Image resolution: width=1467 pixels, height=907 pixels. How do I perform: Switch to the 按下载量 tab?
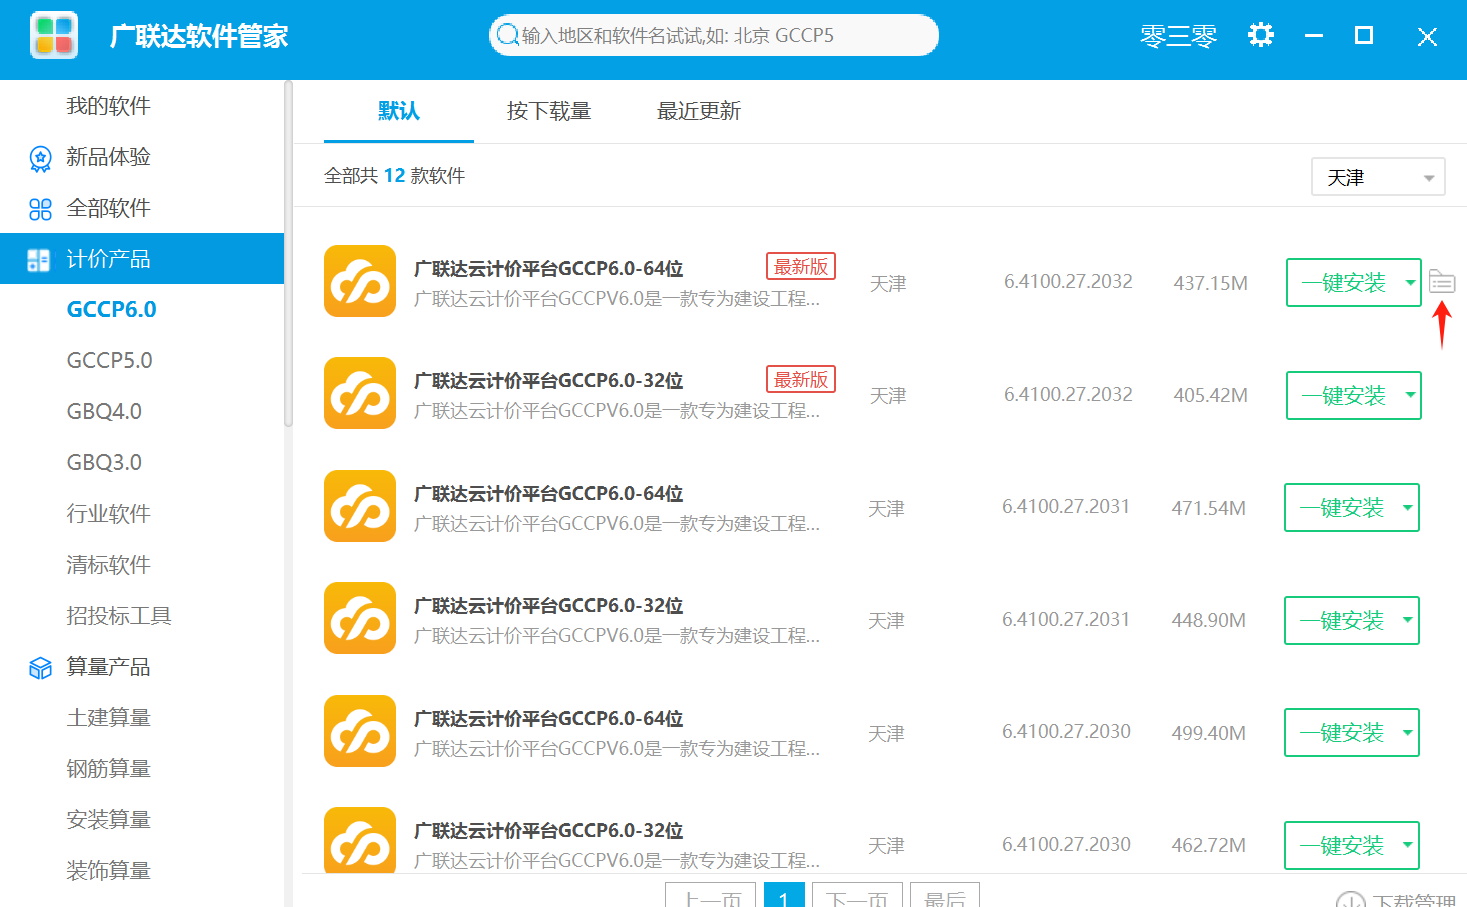(549, 111)
